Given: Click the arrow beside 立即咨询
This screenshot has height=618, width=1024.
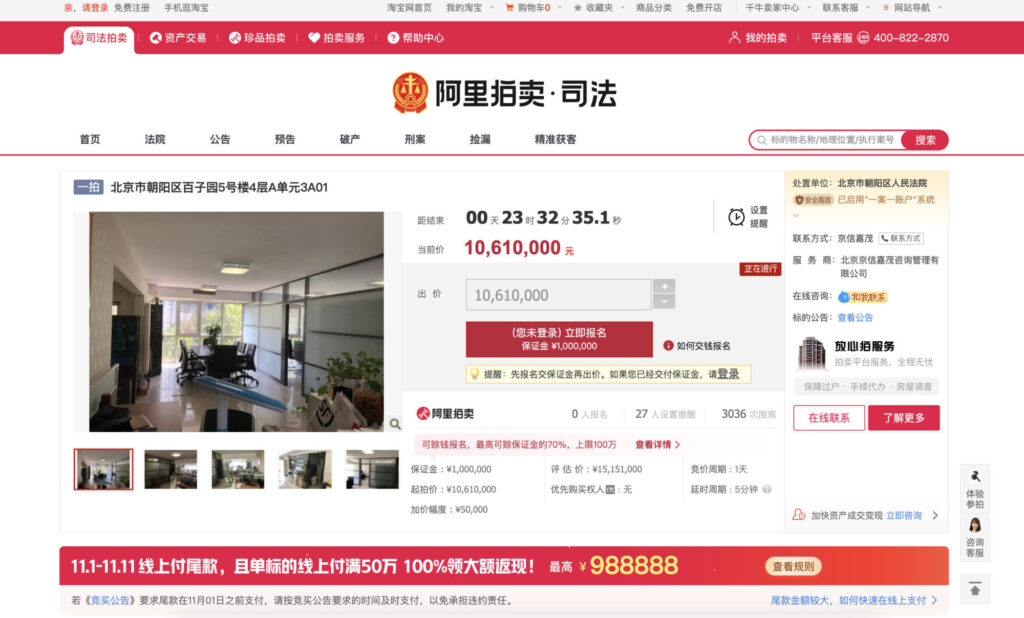Looking at the screenshot, I should (935, 515).
